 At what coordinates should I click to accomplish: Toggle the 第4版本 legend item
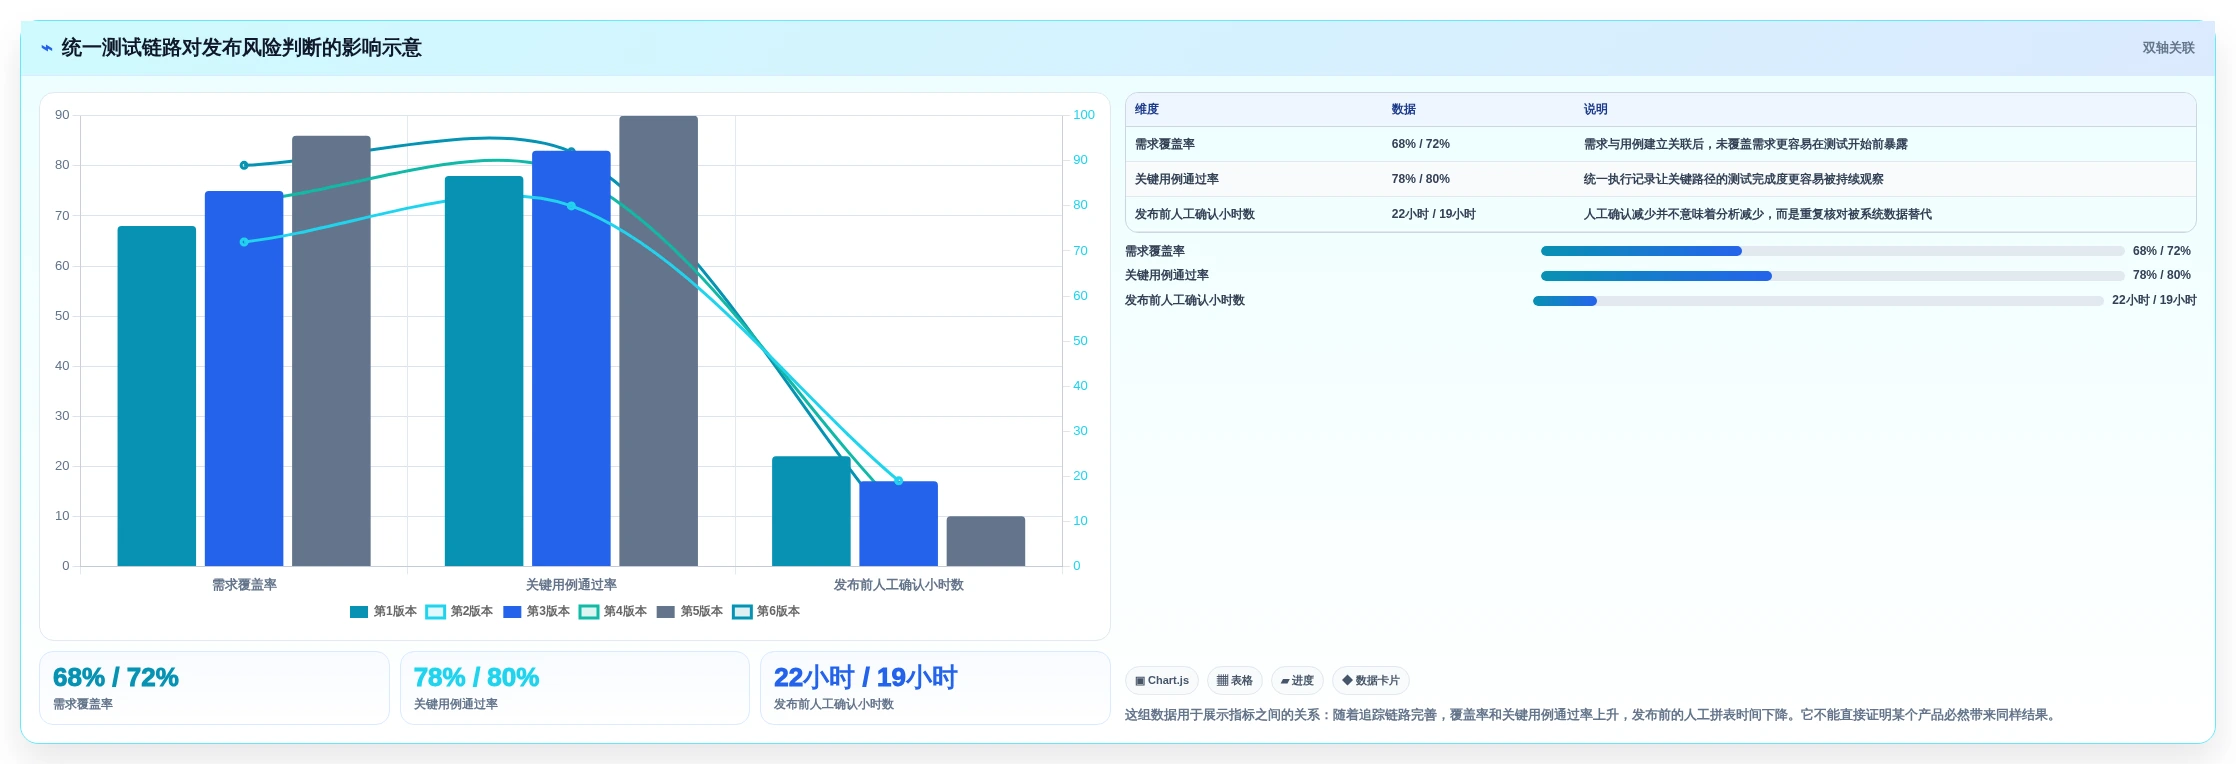[613, 612]
